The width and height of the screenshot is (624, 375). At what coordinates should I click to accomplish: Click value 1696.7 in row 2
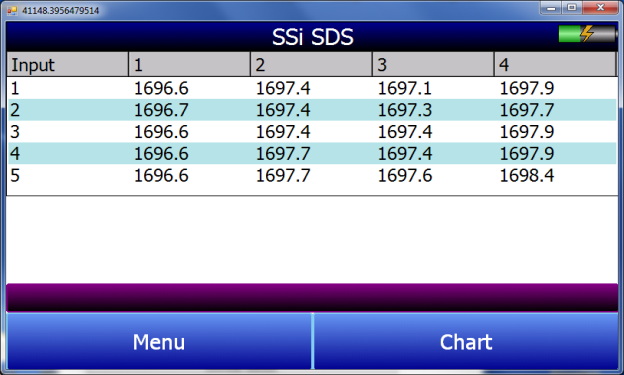(161, 110)
